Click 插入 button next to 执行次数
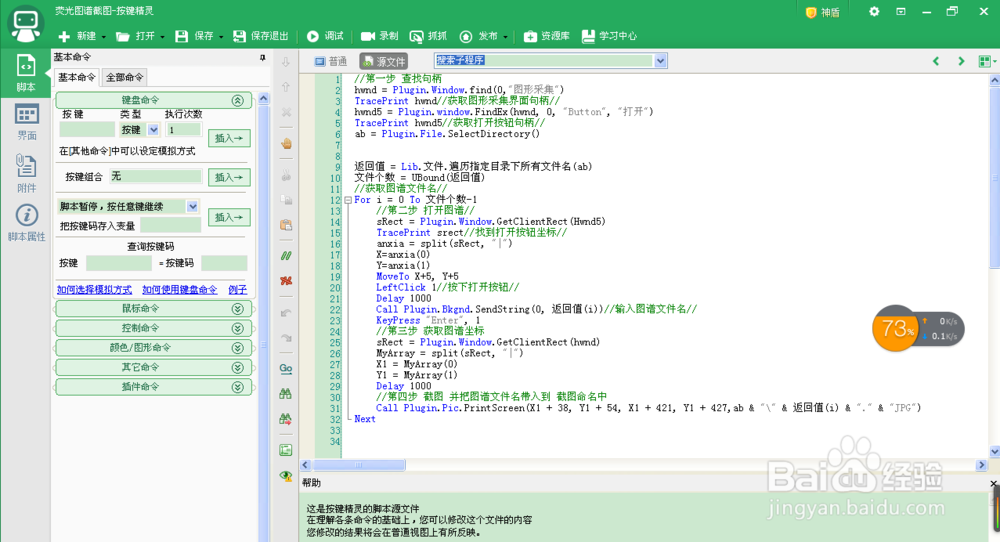Screen dimensions: 1000x542 (x=229, y=138)
